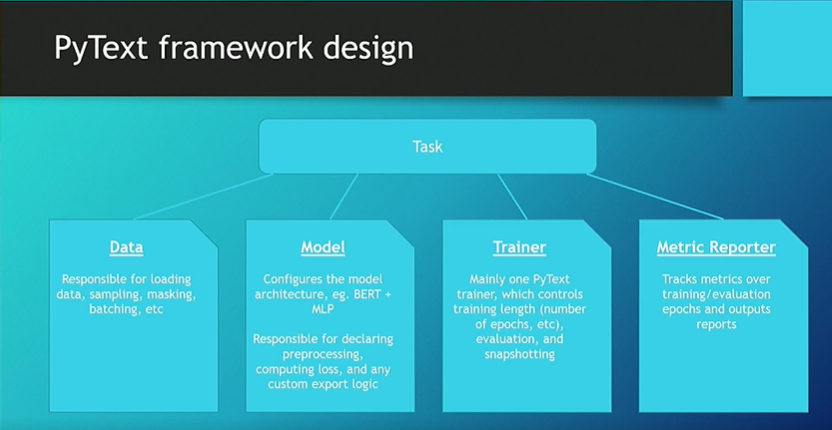Select 'Configures the model architecture' paragraph
This screenshot has width=832, height=430.
[323, 294]
